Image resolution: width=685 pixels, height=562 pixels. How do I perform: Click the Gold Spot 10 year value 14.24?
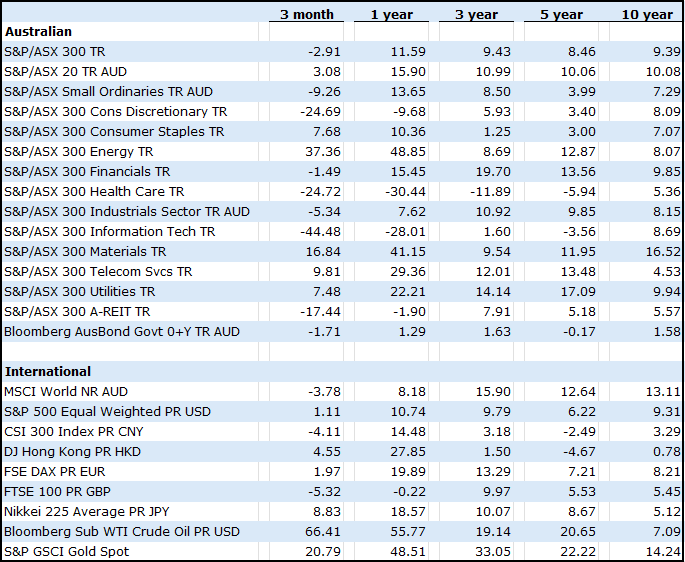tap(663, 552)
